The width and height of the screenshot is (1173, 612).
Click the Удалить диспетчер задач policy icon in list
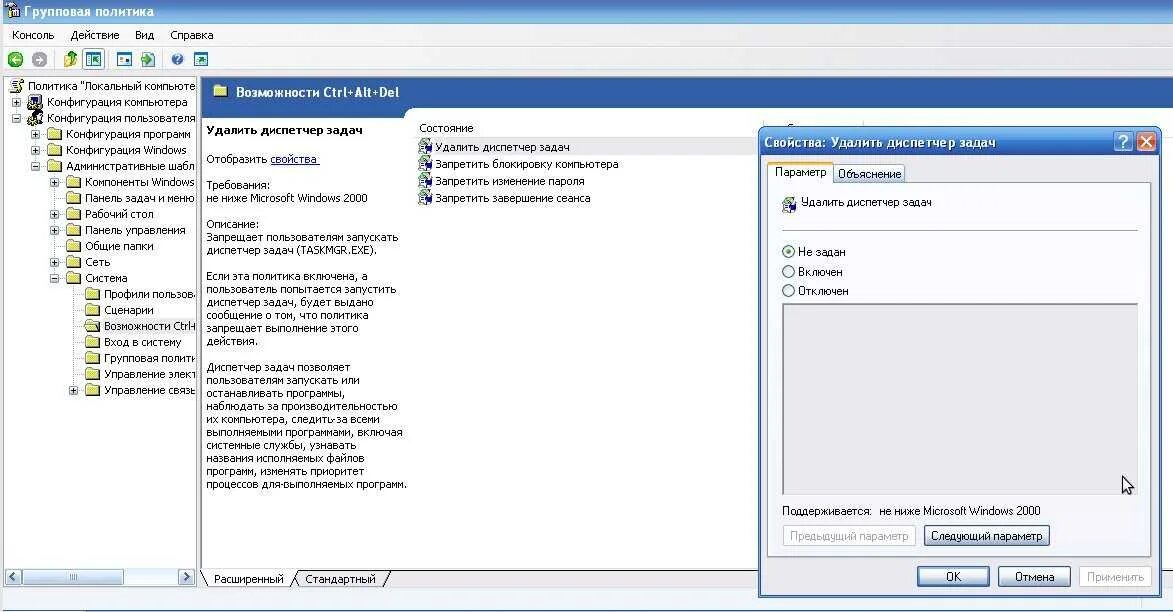425,147
